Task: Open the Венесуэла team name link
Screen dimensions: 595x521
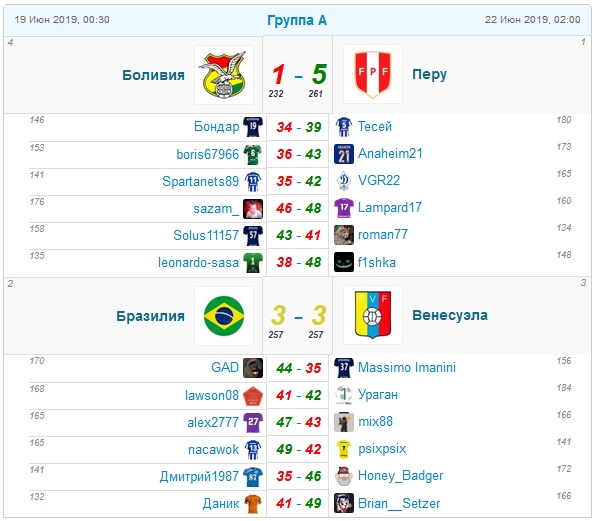Action: (x=450, y=315)
